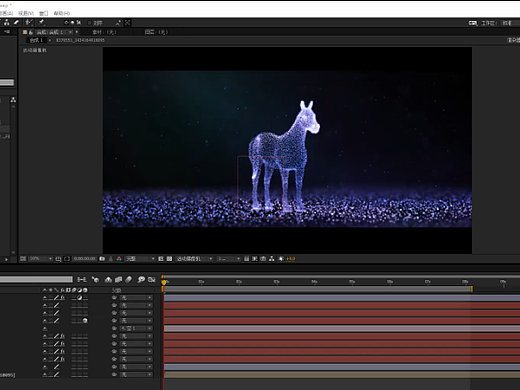Image resolution: width=520 pixels, height=390 pixels.
Task: Click the viewer's timeline button icon
Action: (263, 259)
